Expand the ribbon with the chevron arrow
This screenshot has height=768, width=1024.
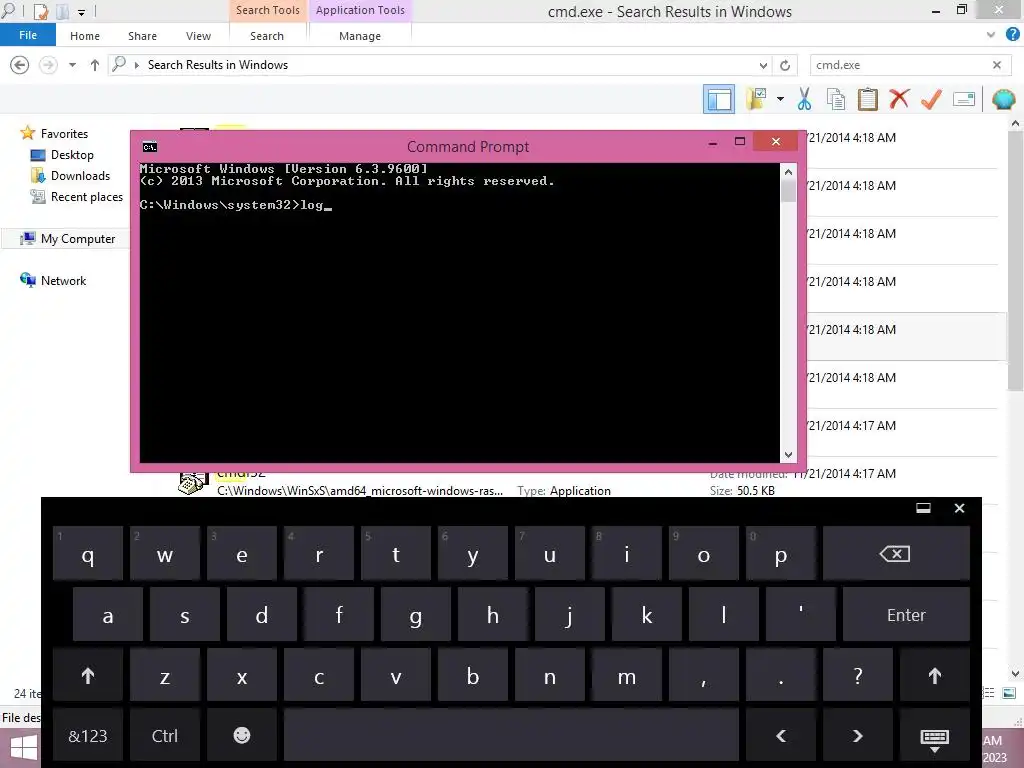click(991, 35)
